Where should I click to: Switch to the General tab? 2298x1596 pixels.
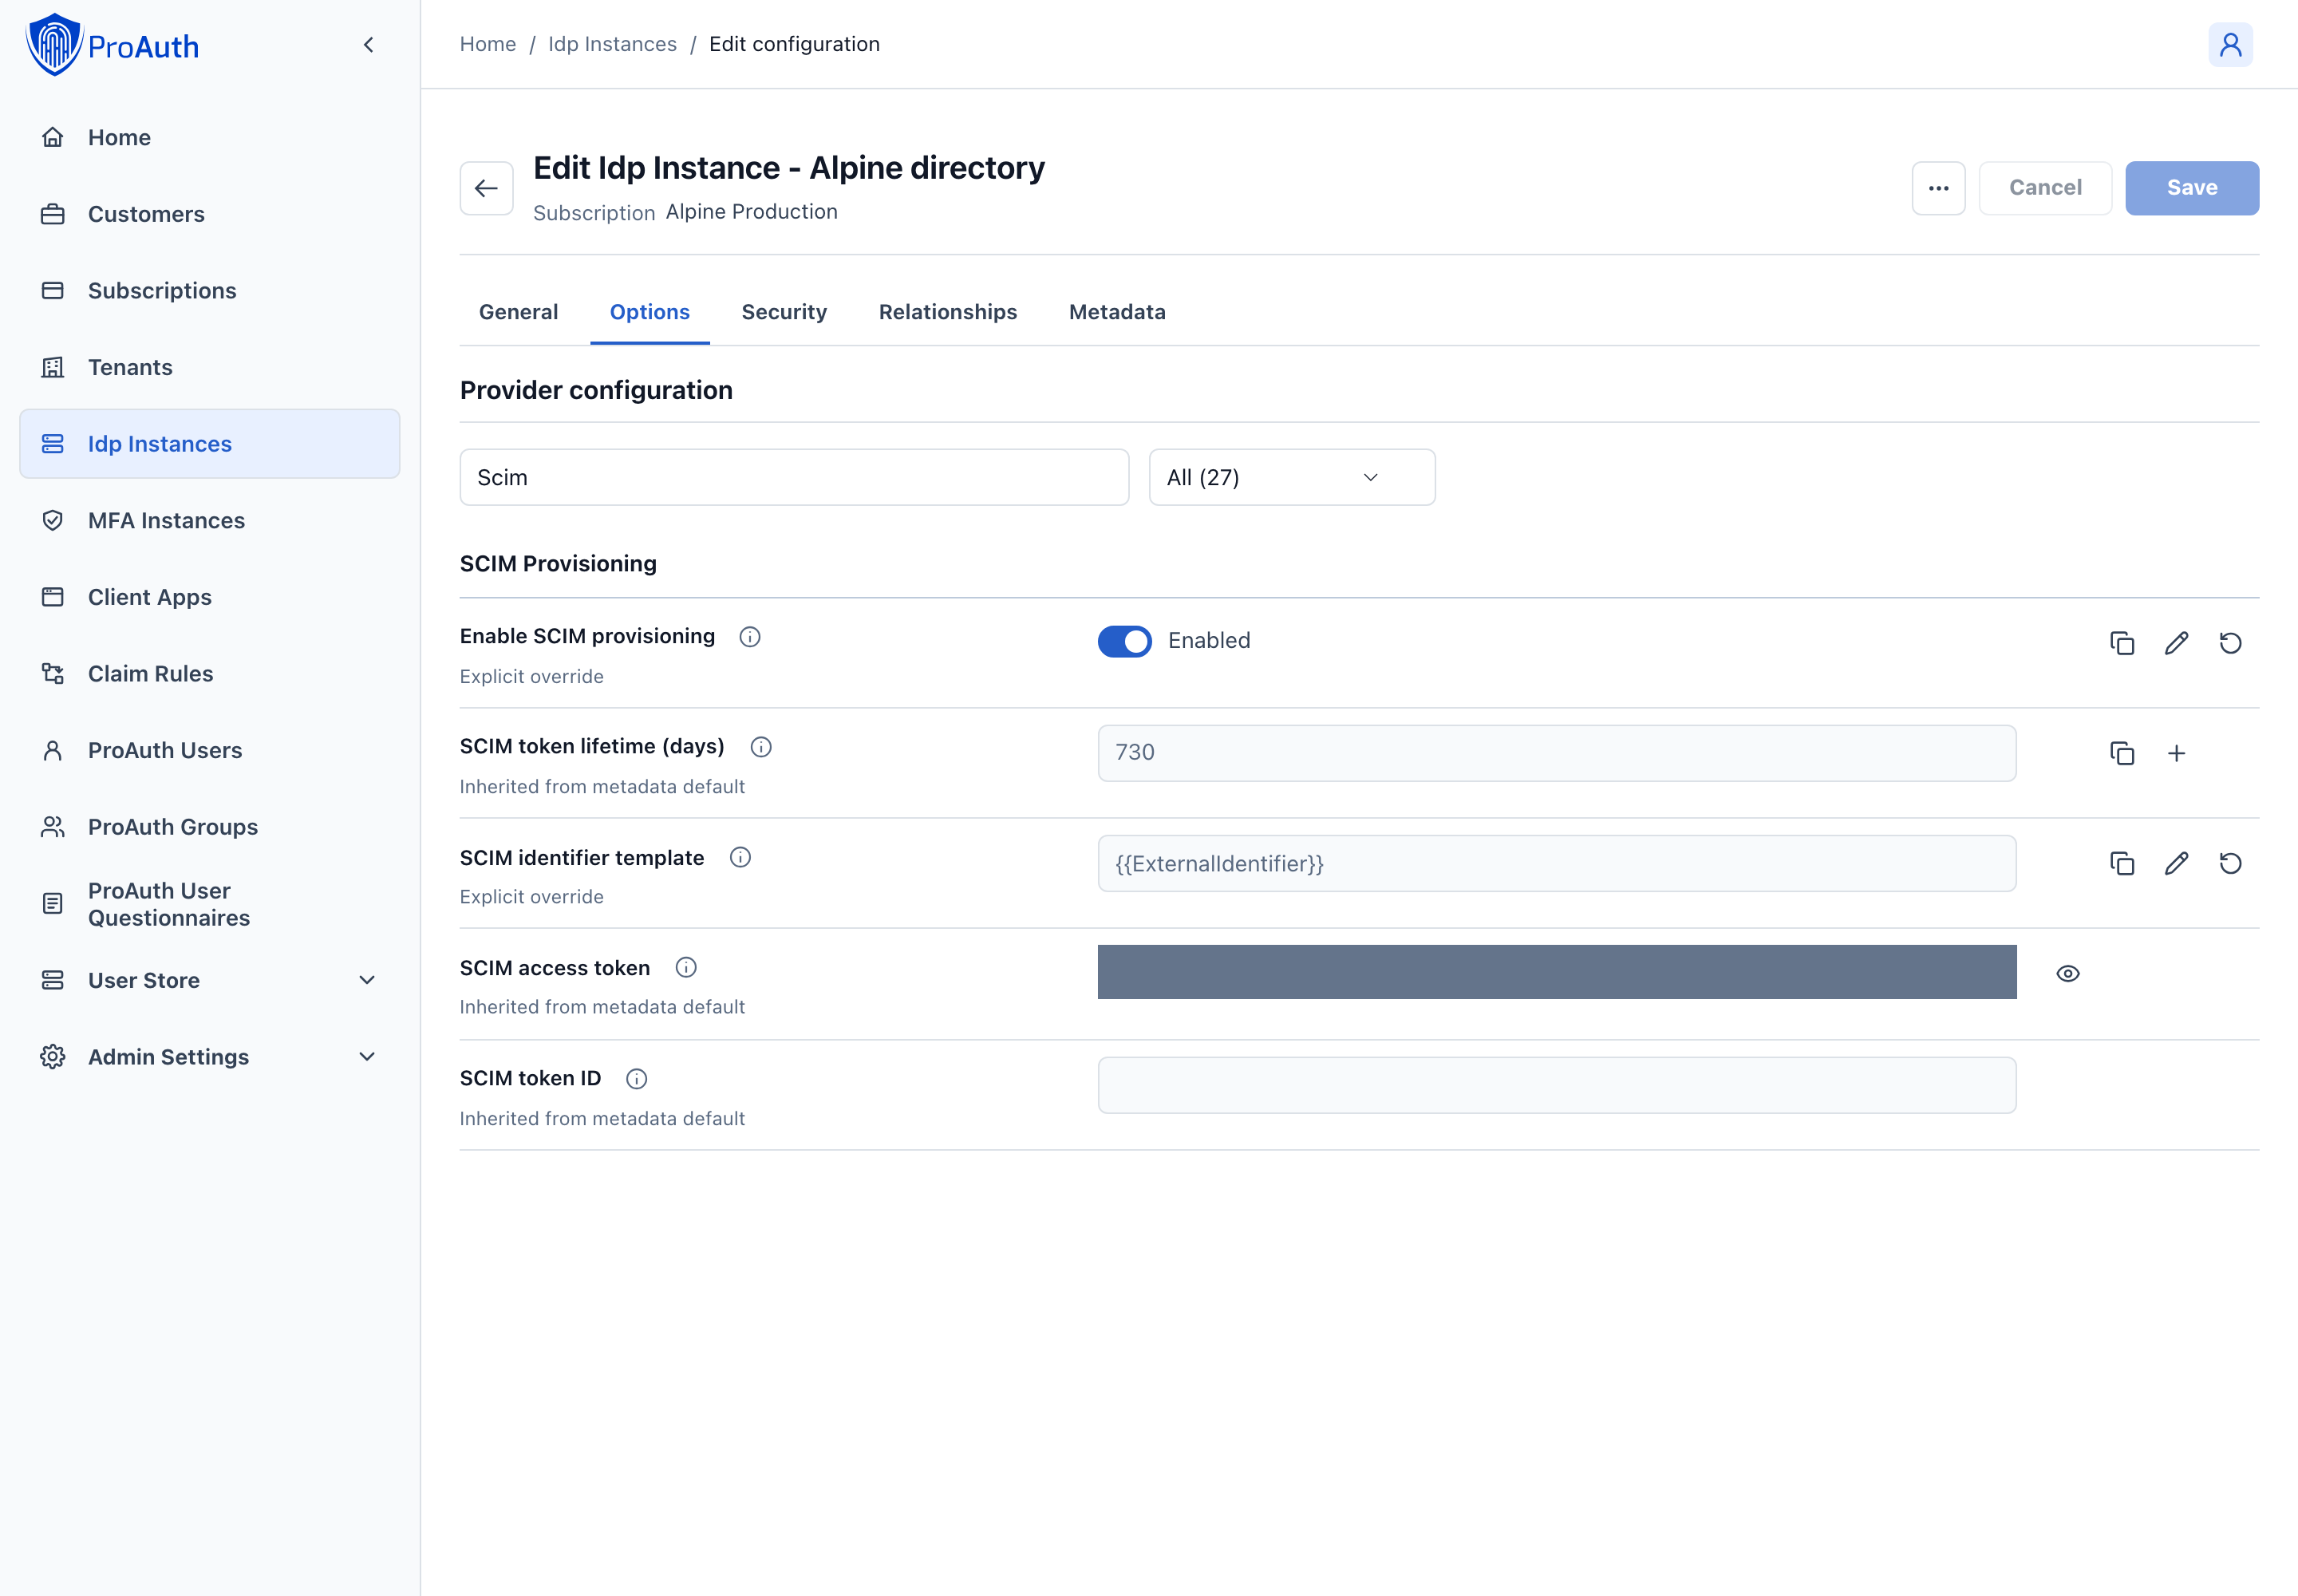tap(518, 312)
